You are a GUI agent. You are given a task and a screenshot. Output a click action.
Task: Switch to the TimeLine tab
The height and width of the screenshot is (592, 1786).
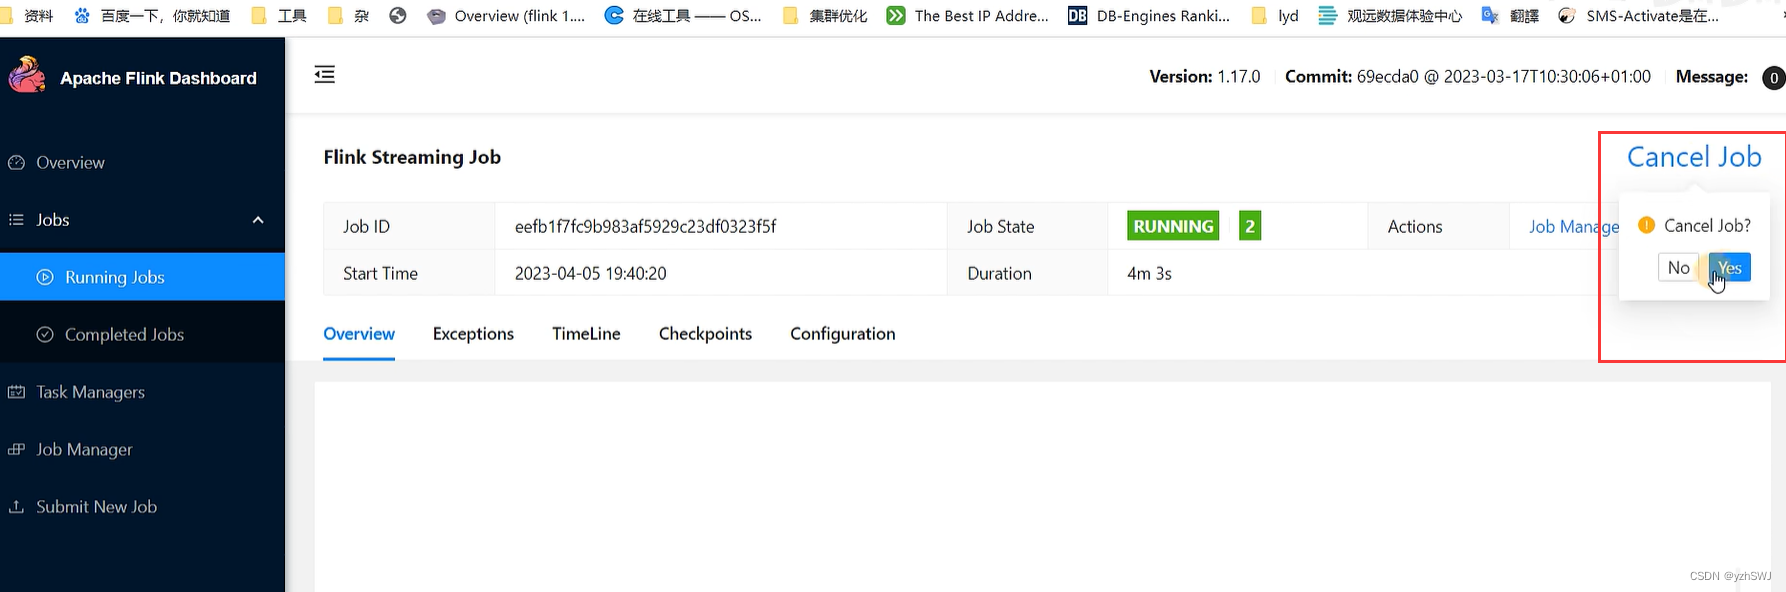(586, 334)
